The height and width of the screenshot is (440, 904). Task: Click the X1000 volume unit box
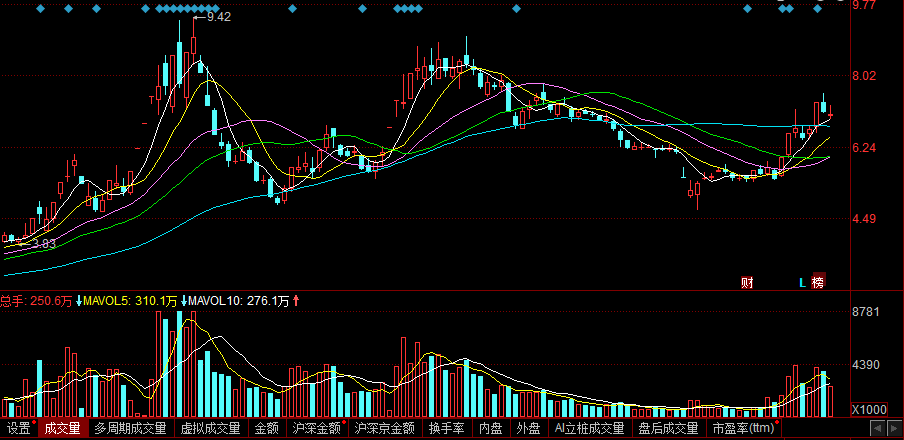click(869, 409)
